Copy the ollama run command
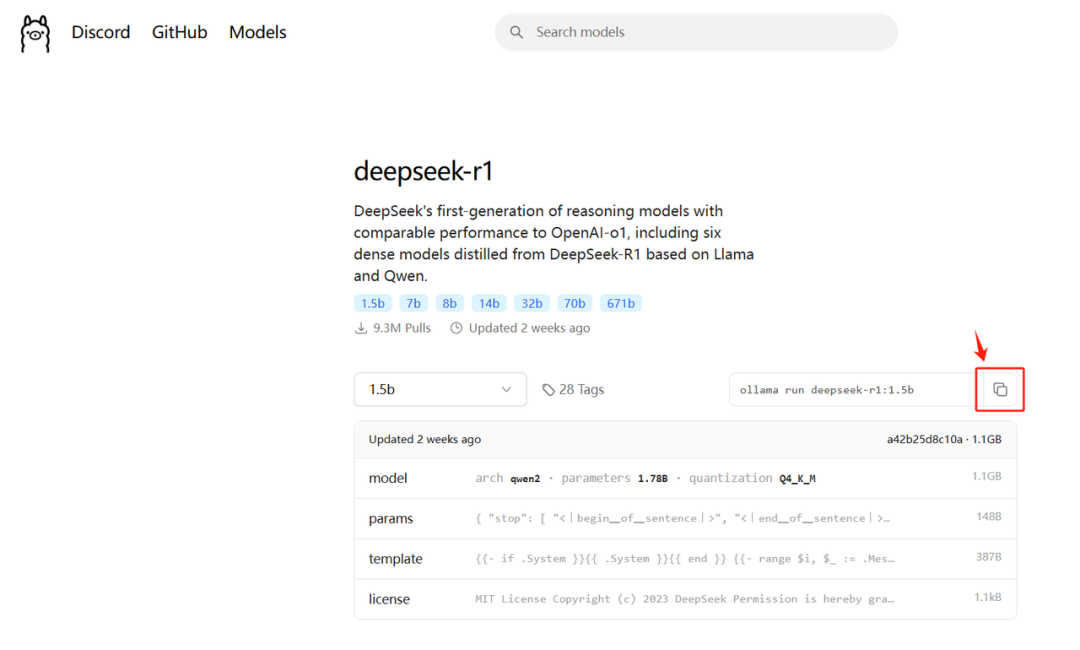 pyautogui.click(x=1000, y=390)
